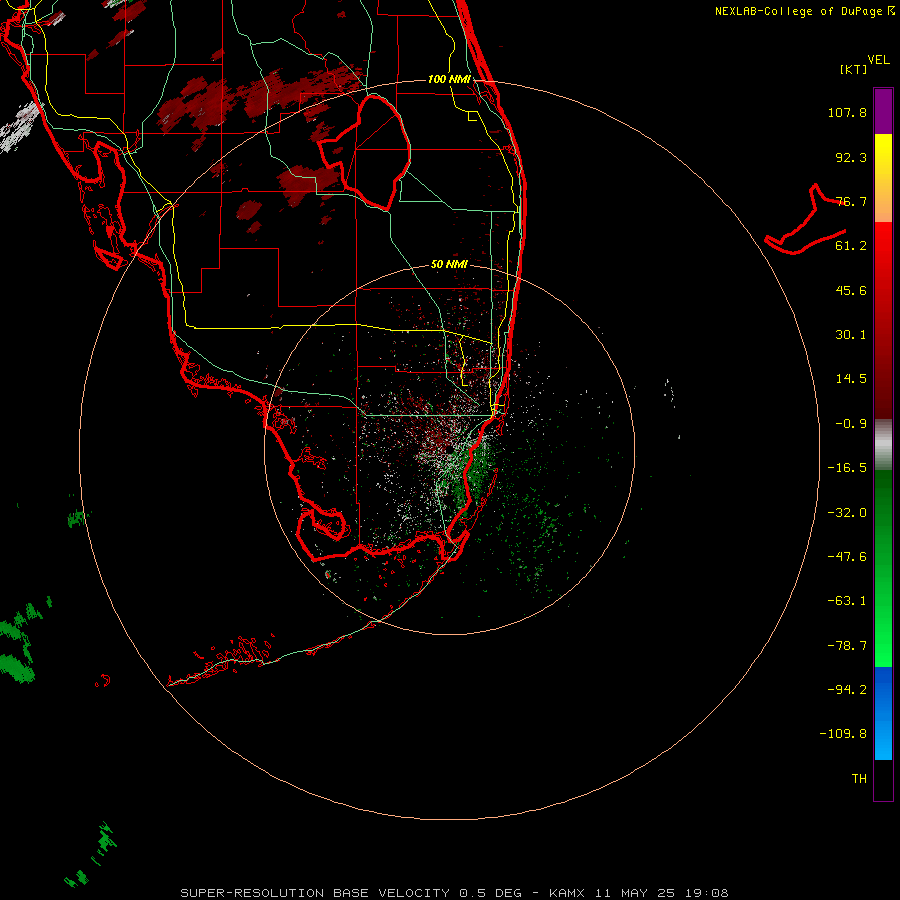900x900 pixels.
Task: Click the -109.8 velocity scale value
Action: [843, 734]
